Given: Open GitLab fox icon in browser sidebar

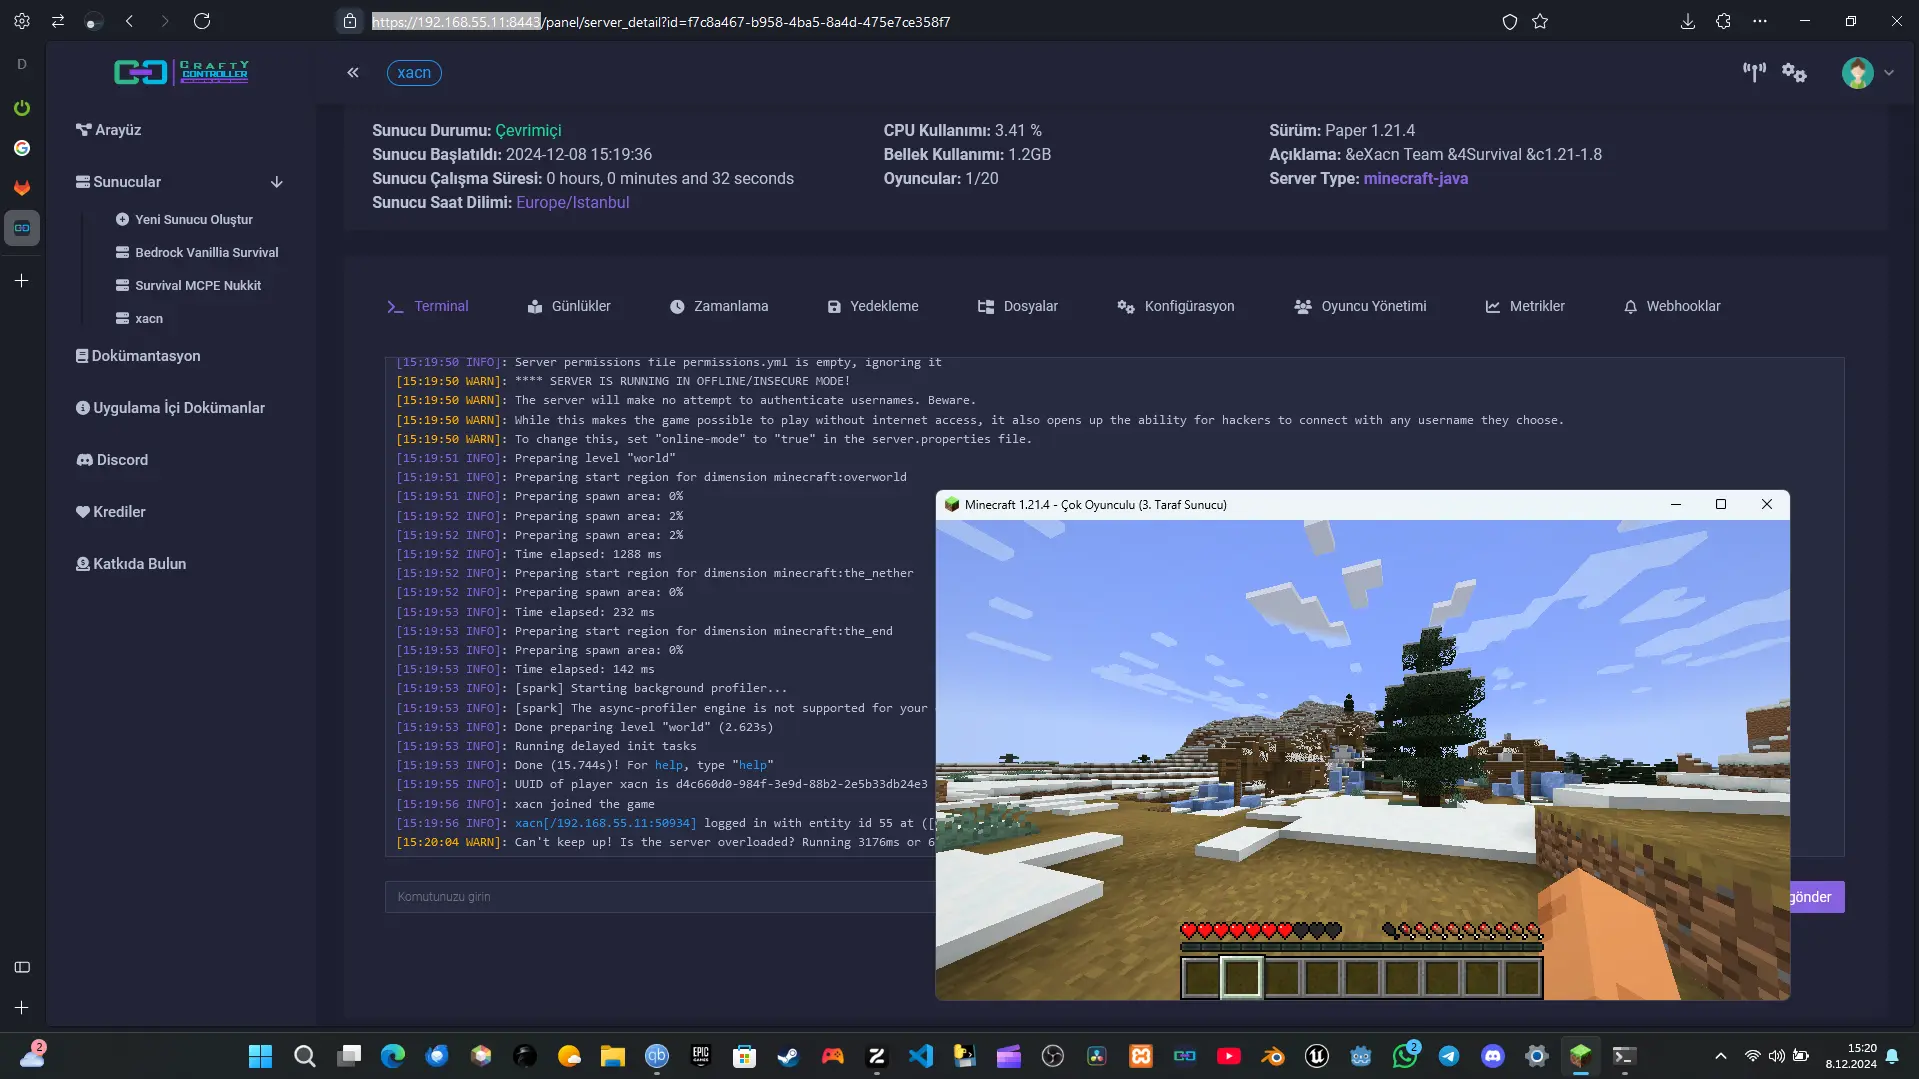Looking at the screenshot, I should (x=22, y=188).
